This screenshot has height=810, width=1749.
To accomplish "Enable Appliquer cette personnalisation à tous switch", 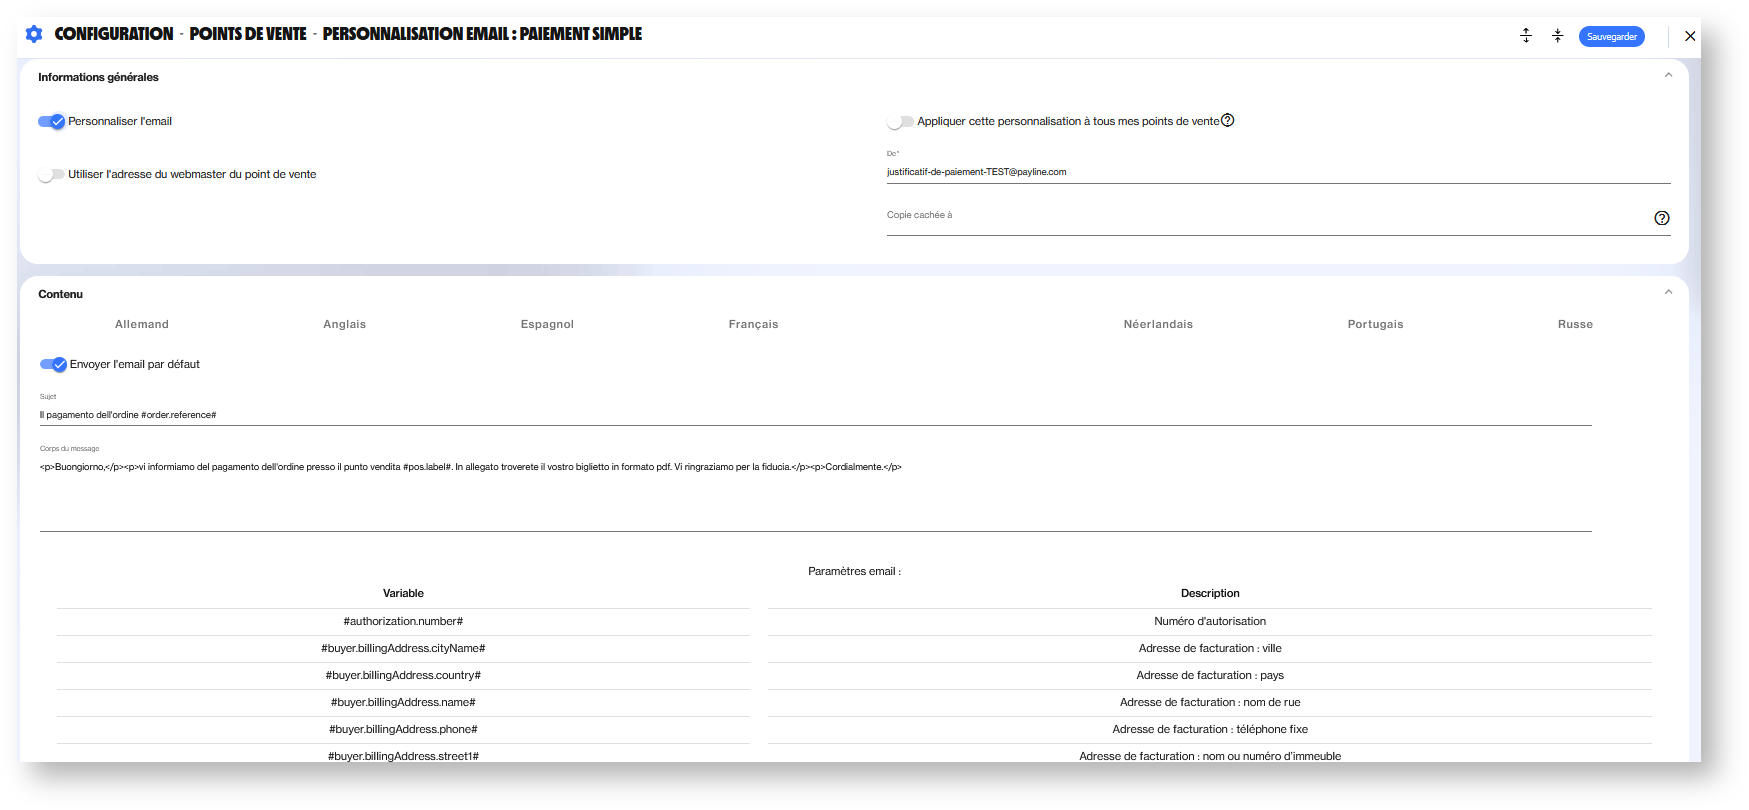I will pyautogui.click(x=900, y=122).
